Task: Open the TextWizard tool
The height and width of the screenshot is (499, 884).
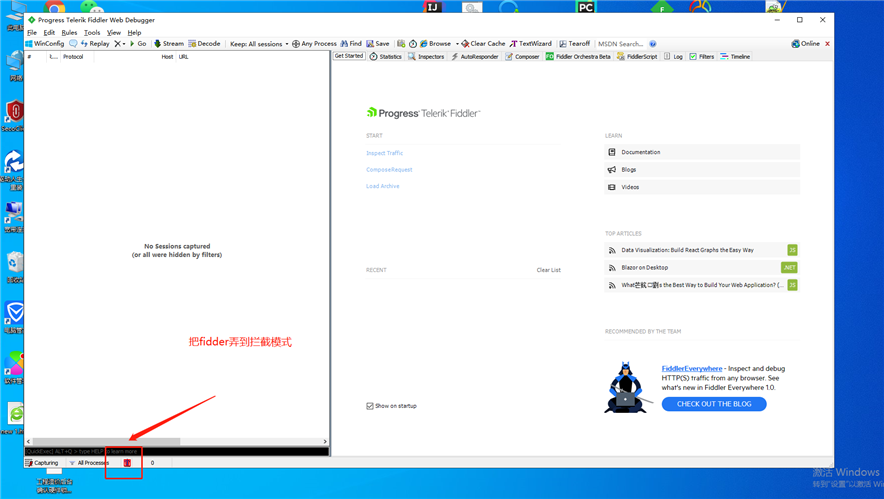Action: (531, 43)
